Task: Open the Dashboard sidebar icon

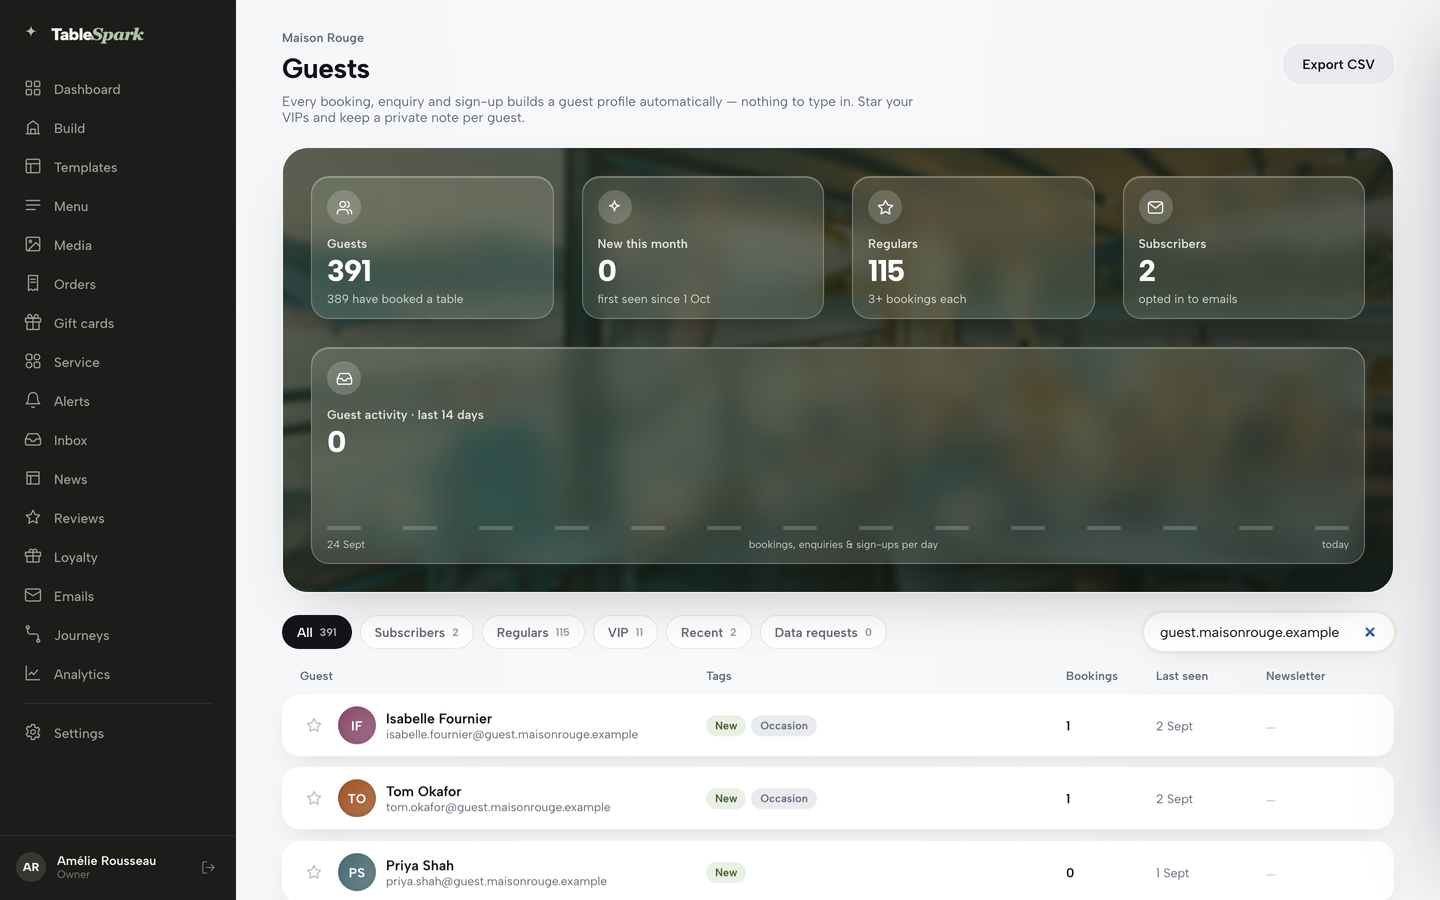Action: coord(33,89)
